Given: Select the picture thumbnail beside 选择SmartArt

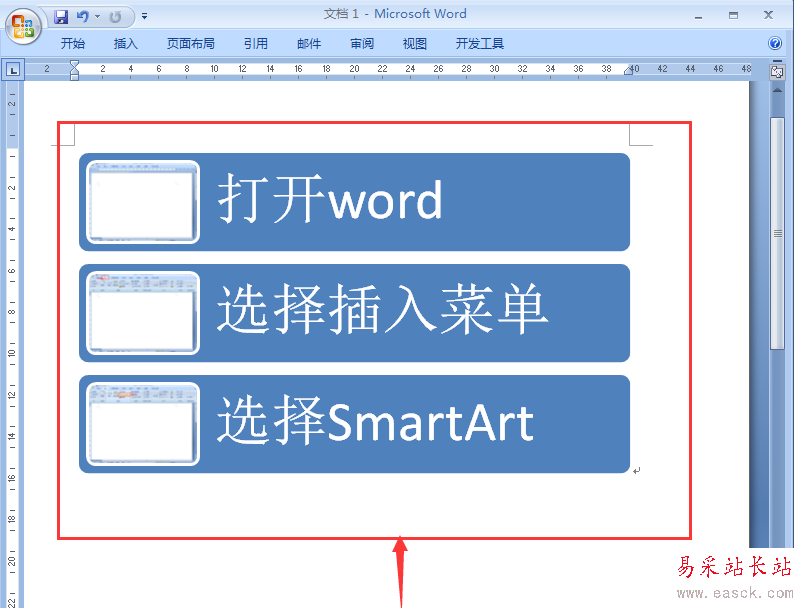Looking at the screenshot, I should (143, 424).
